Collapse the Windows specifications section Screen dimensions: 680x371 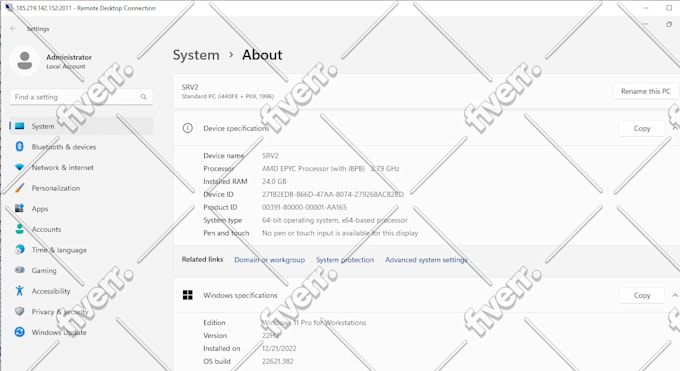675,295
